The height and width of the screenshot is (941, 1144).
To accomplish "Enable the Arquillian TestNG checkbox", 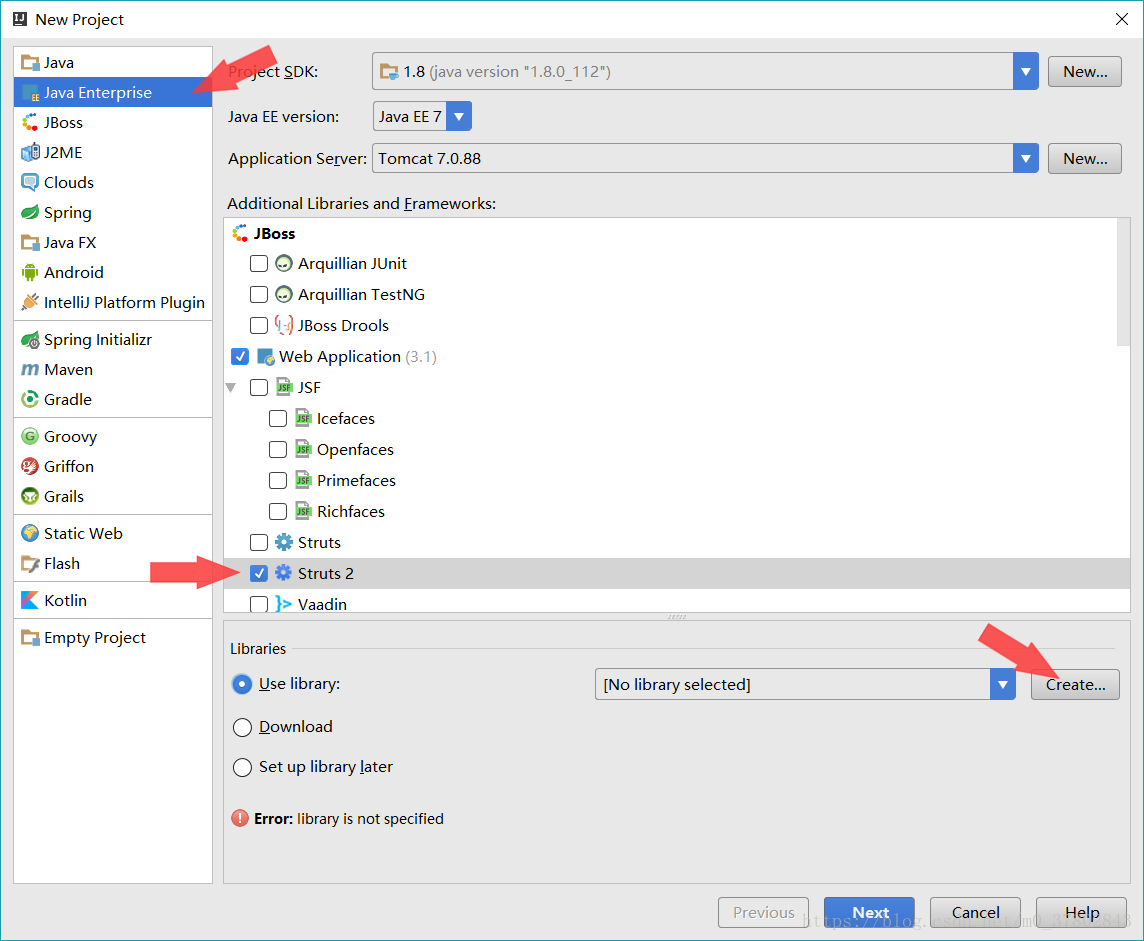I will tap(259, 294).
